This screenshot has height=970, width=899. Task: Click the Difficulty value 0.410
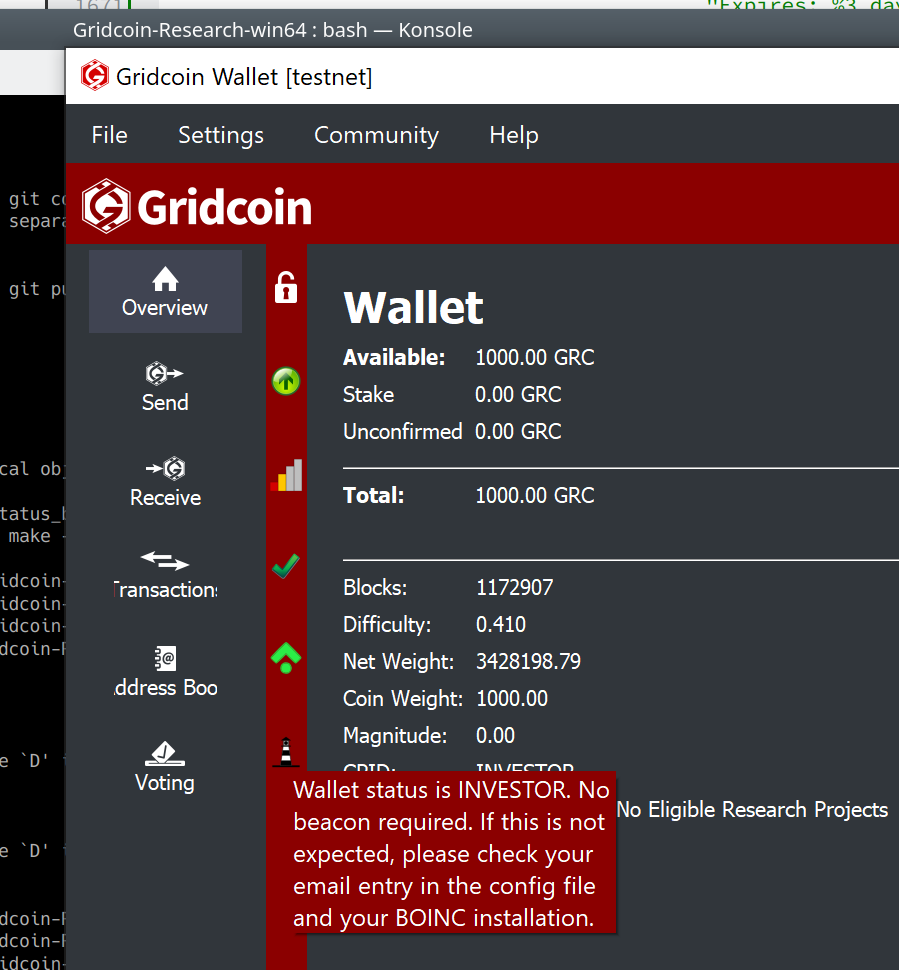[501, 625]
